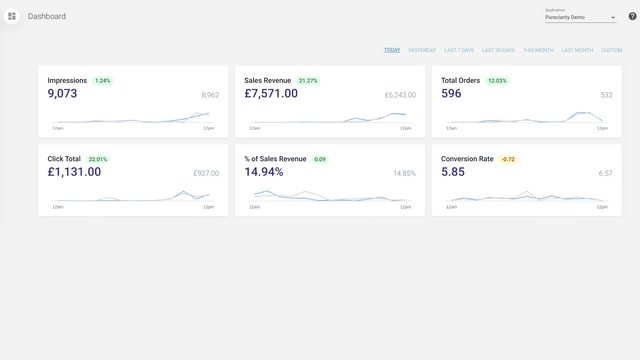Open the Custom date range option

tap(611, 50)
